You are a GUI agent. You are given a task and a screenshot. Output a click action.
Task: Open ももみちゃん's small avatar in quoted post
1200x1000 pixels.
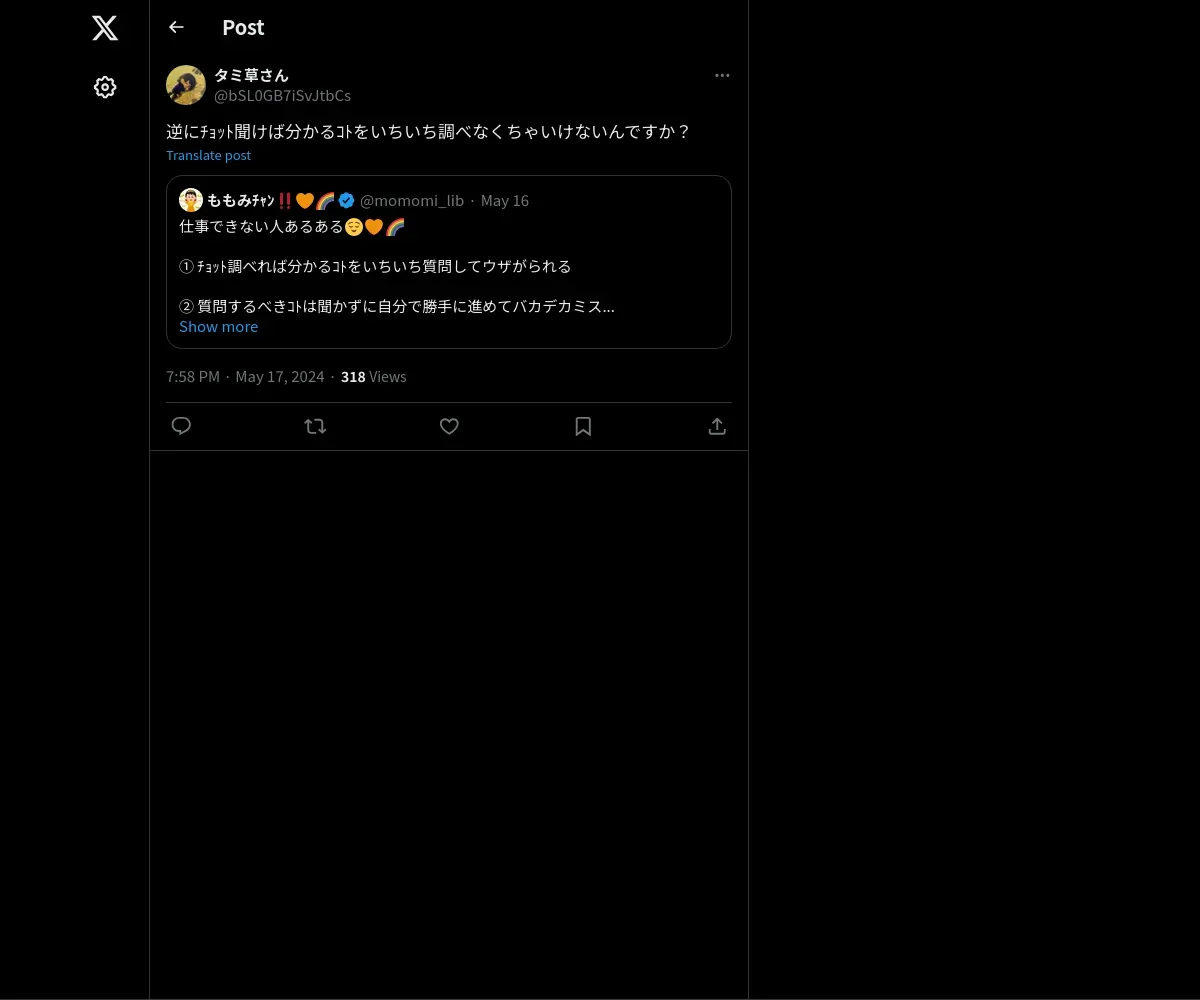[191, 200]
